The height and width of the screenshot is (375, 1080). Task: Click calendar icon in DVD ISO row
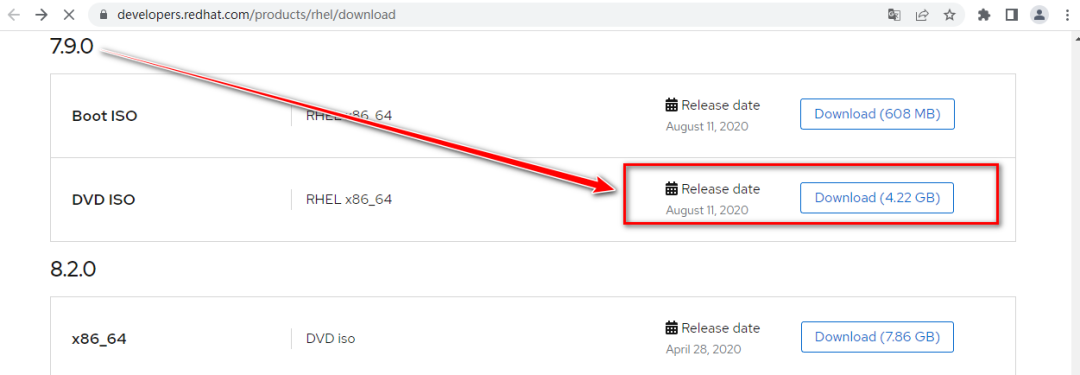coord(672,188)
